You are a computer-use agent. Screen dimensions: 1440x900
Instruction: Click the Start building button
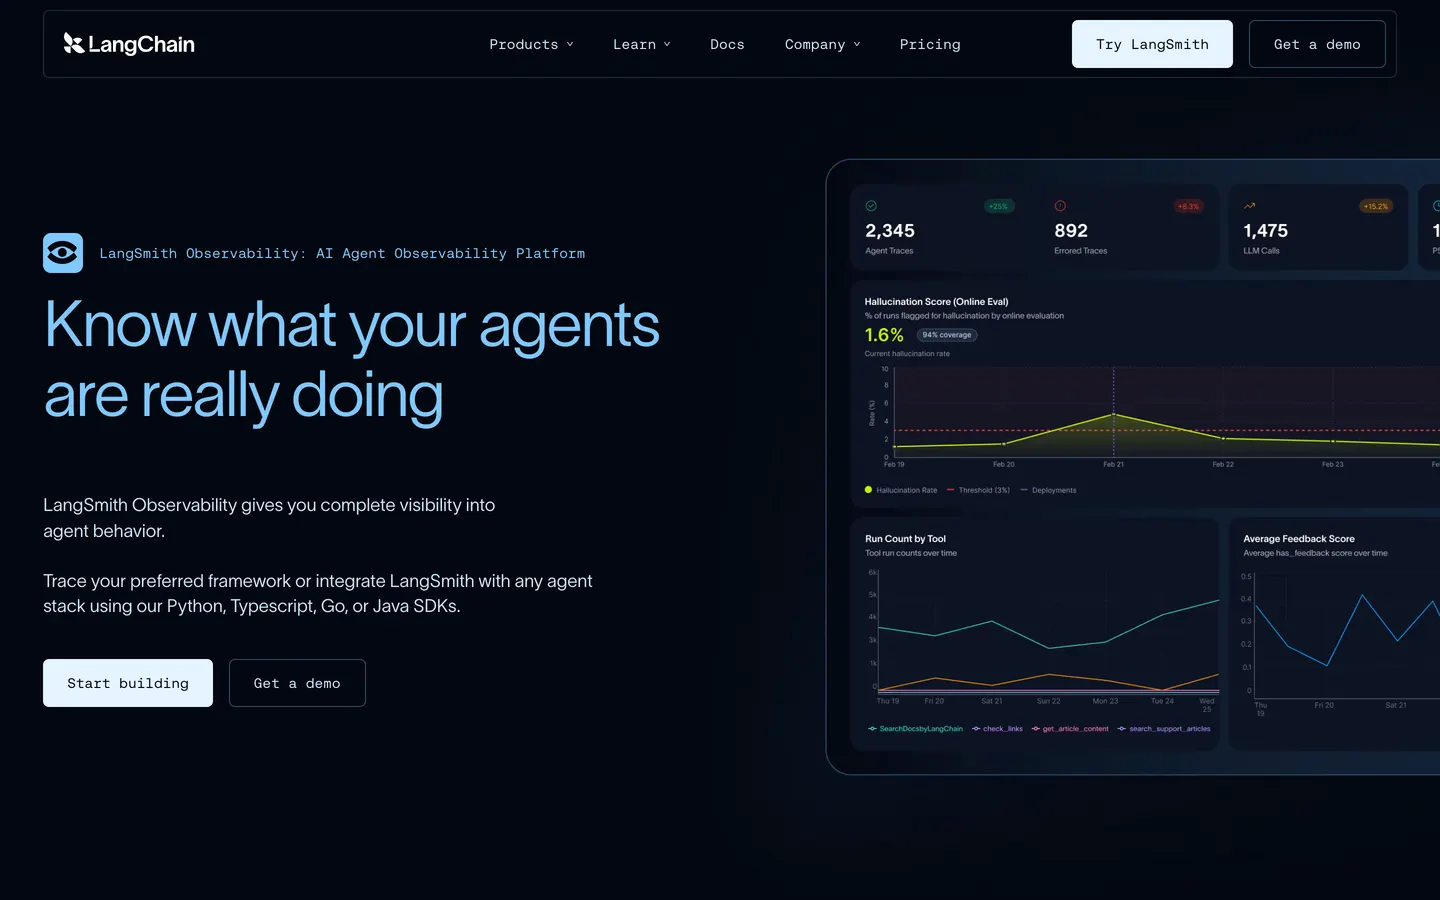[128, 683]
